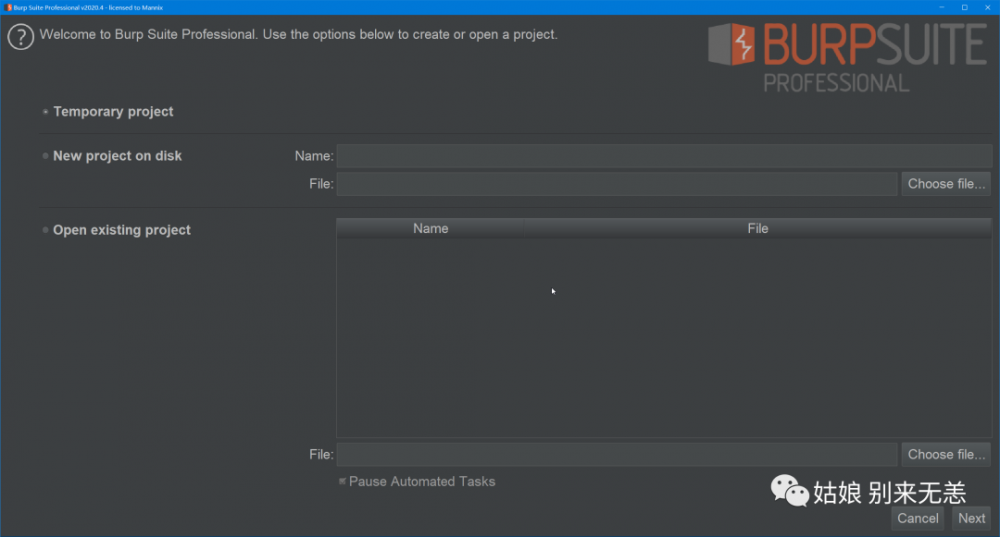Choose the New project on disk option

click(45, 156)
